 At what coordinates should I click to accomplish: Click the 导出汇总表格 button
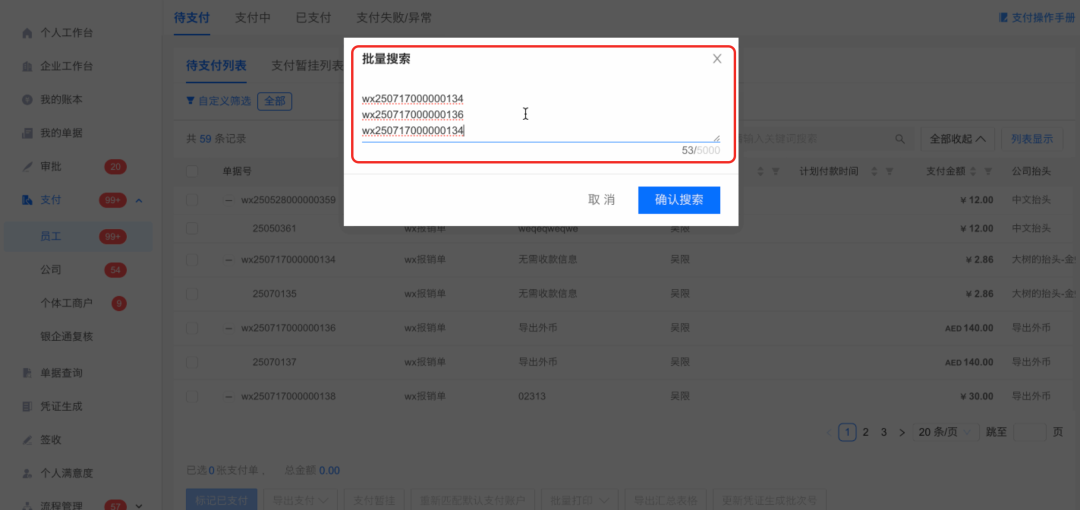665,500
